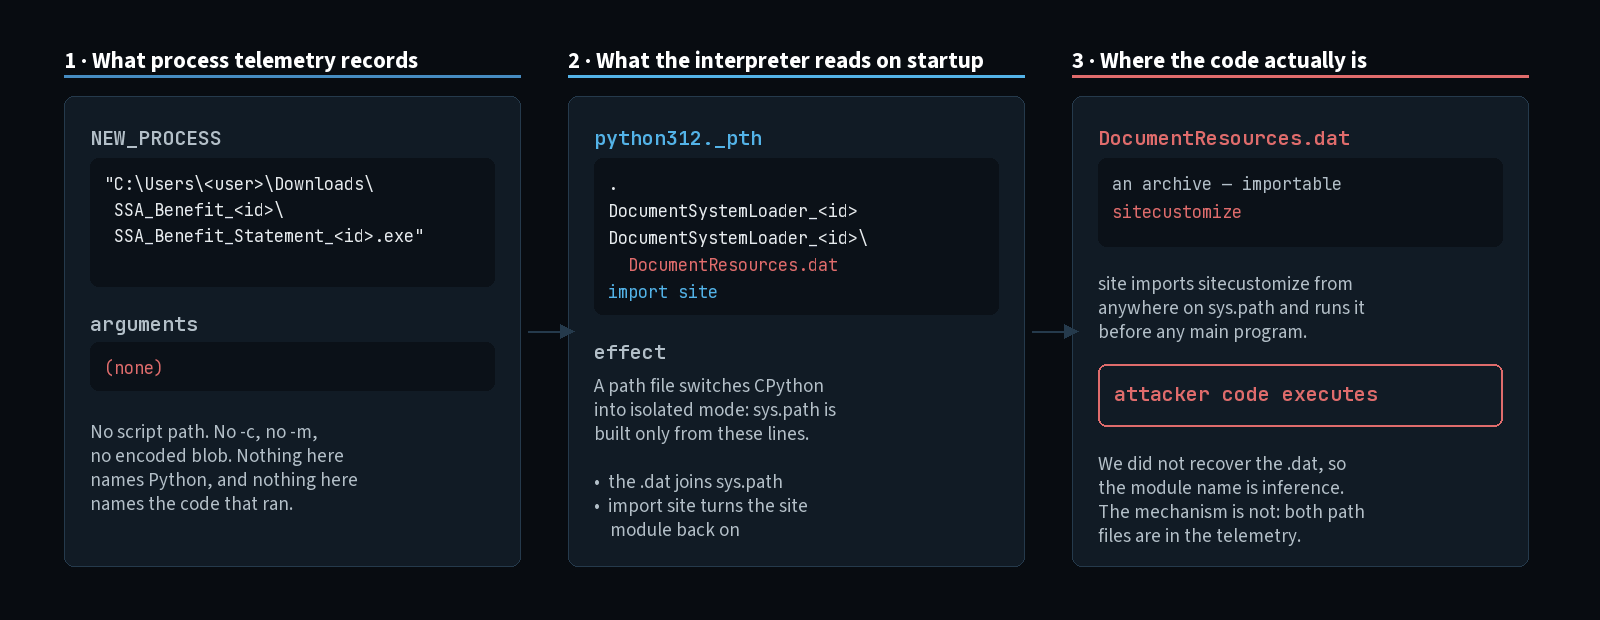This screenshot has height=620, width=1600.
Task: Click the "effect" label
Action: 630,353
